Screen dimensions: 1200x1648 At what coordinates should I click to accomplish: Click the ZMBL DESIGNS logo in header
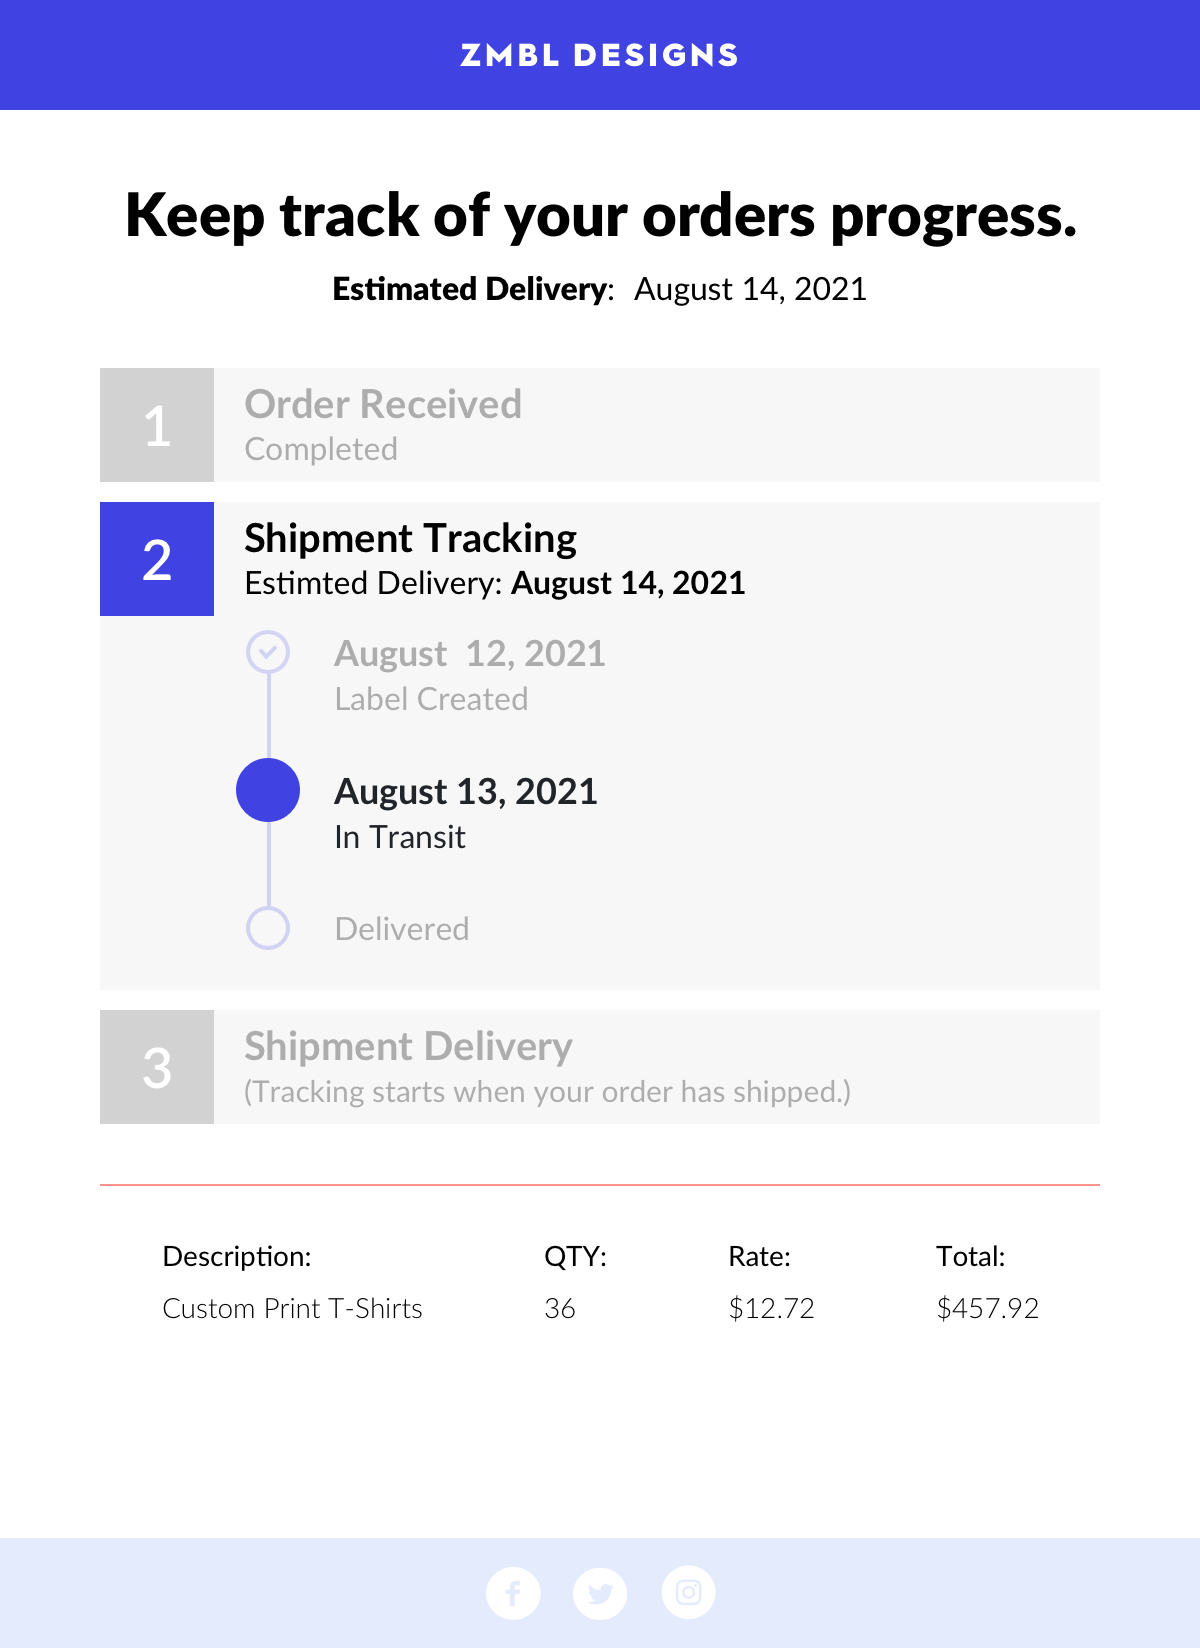pos(600,55)
